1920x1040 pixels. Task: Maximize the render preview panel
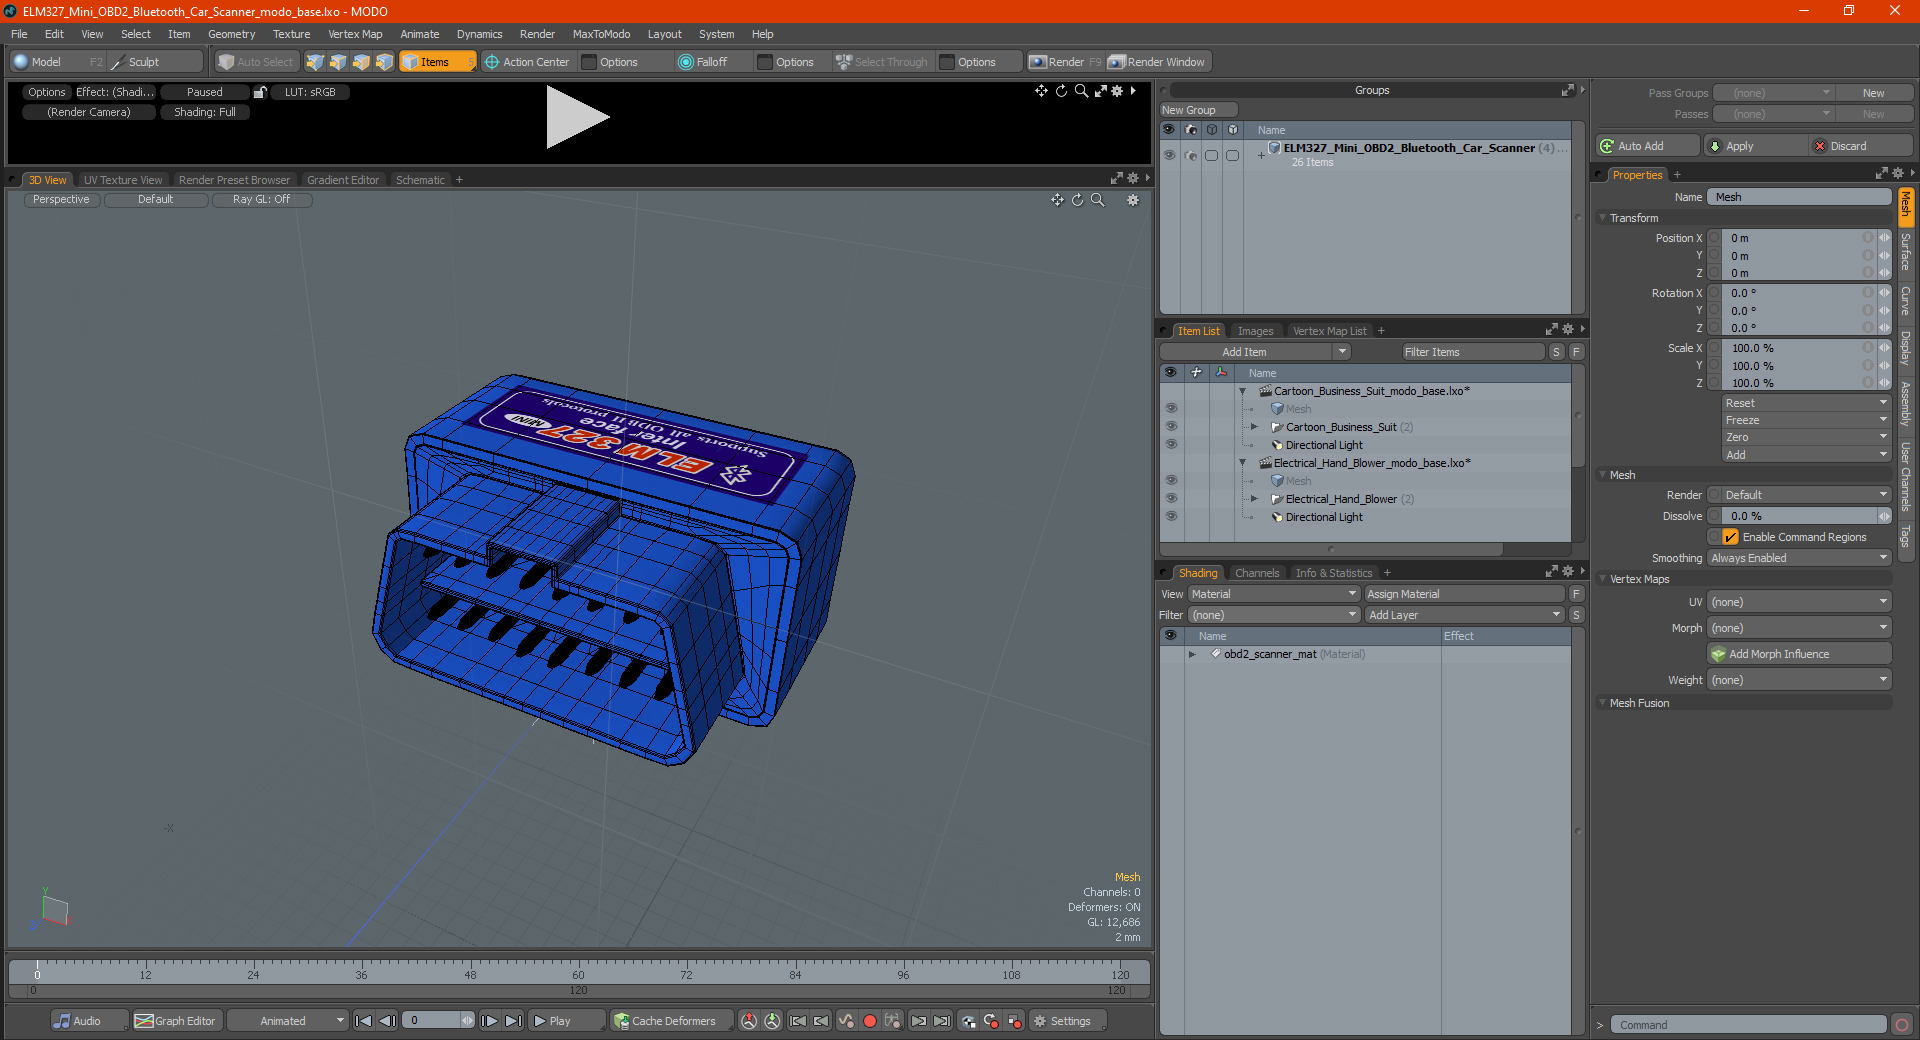pos(1100,91)
